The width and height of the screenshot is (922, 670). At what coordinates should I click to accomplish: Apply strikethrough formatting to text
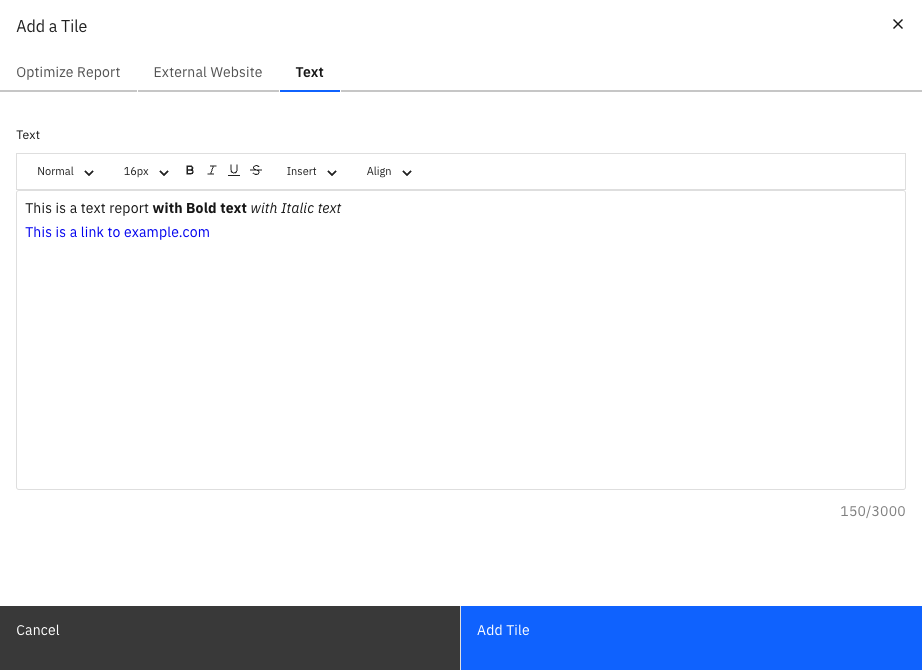pyautogui.click(x=256, y=171)
